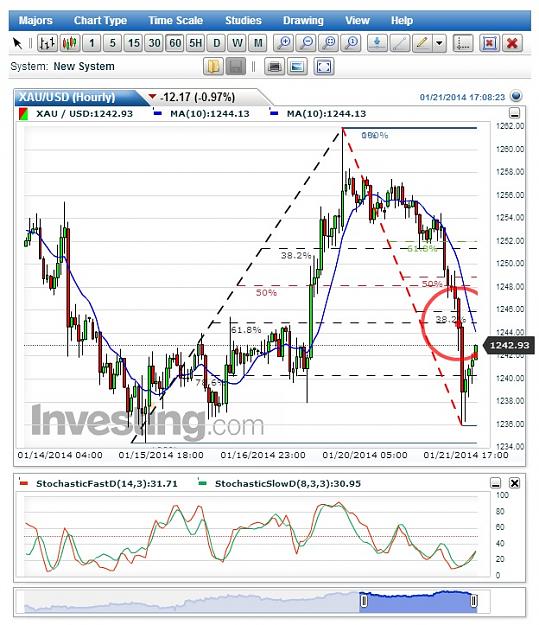Open the Studies menu
The width and height of the screenshot is (539, 625).
[243, 20]
